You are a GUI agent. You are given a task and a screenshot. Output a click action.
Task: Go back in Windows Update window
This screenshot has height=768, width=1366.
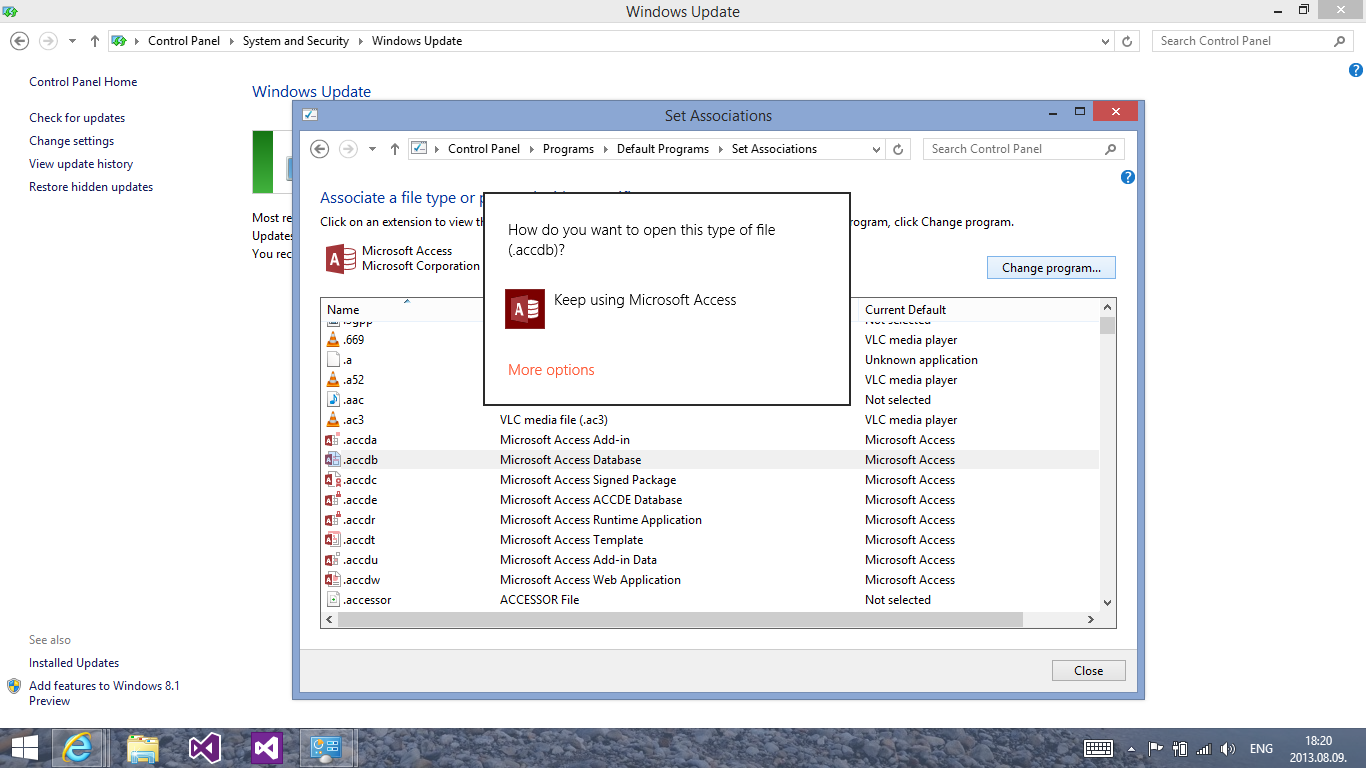(19, 41)
